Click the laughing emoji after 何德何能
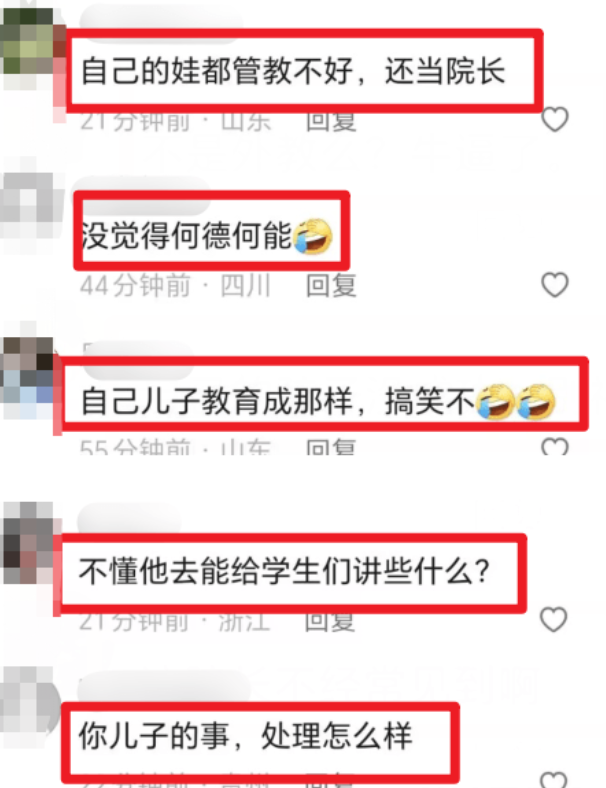Image resolution: width=606 pixels, height=788 pixels. [313, 236]
